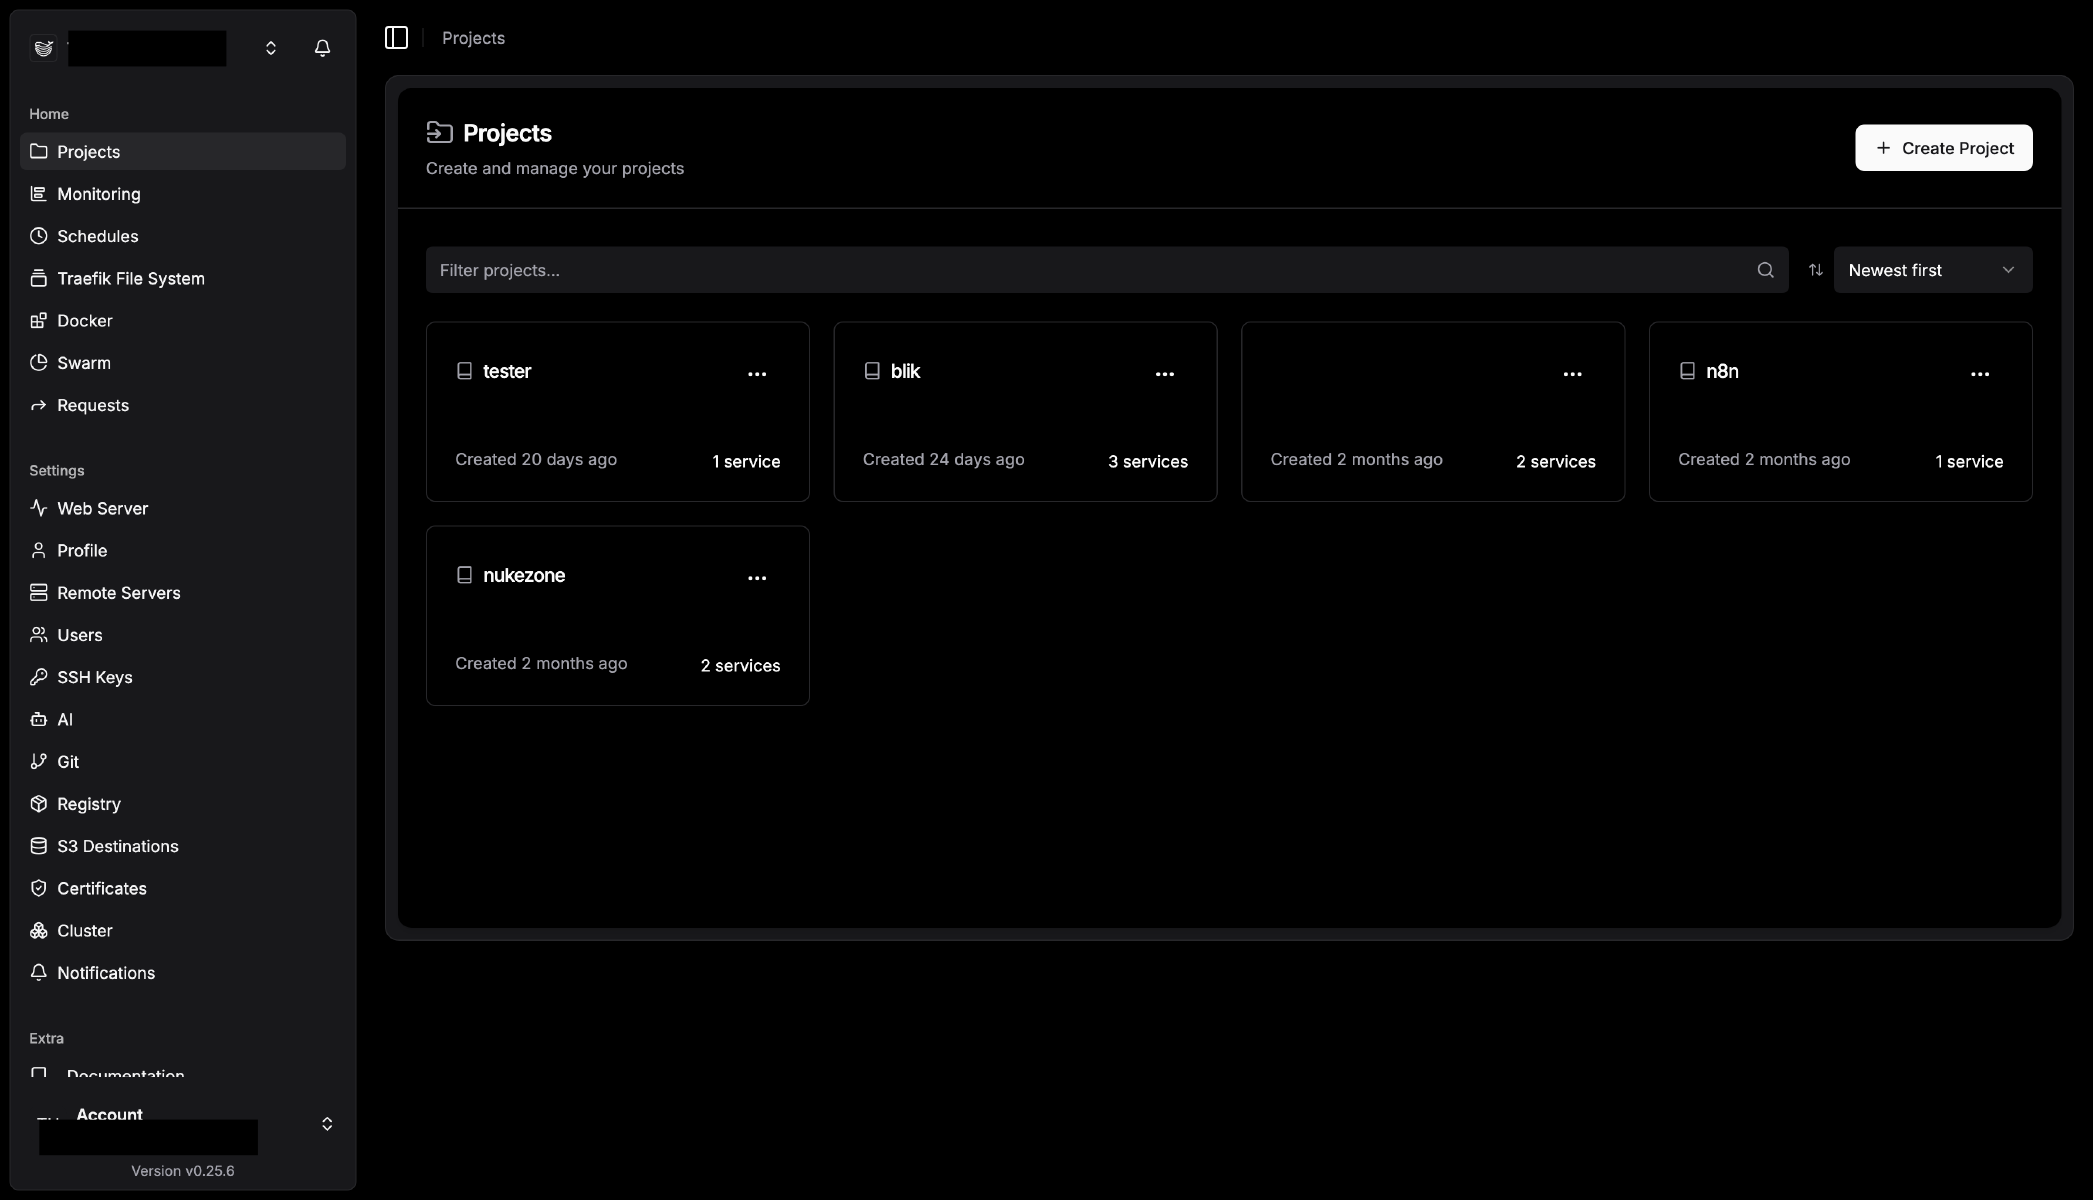Open the three-dot menu on the tester project
Viewport: 2093px width, 1200px height.
(757, 374)
